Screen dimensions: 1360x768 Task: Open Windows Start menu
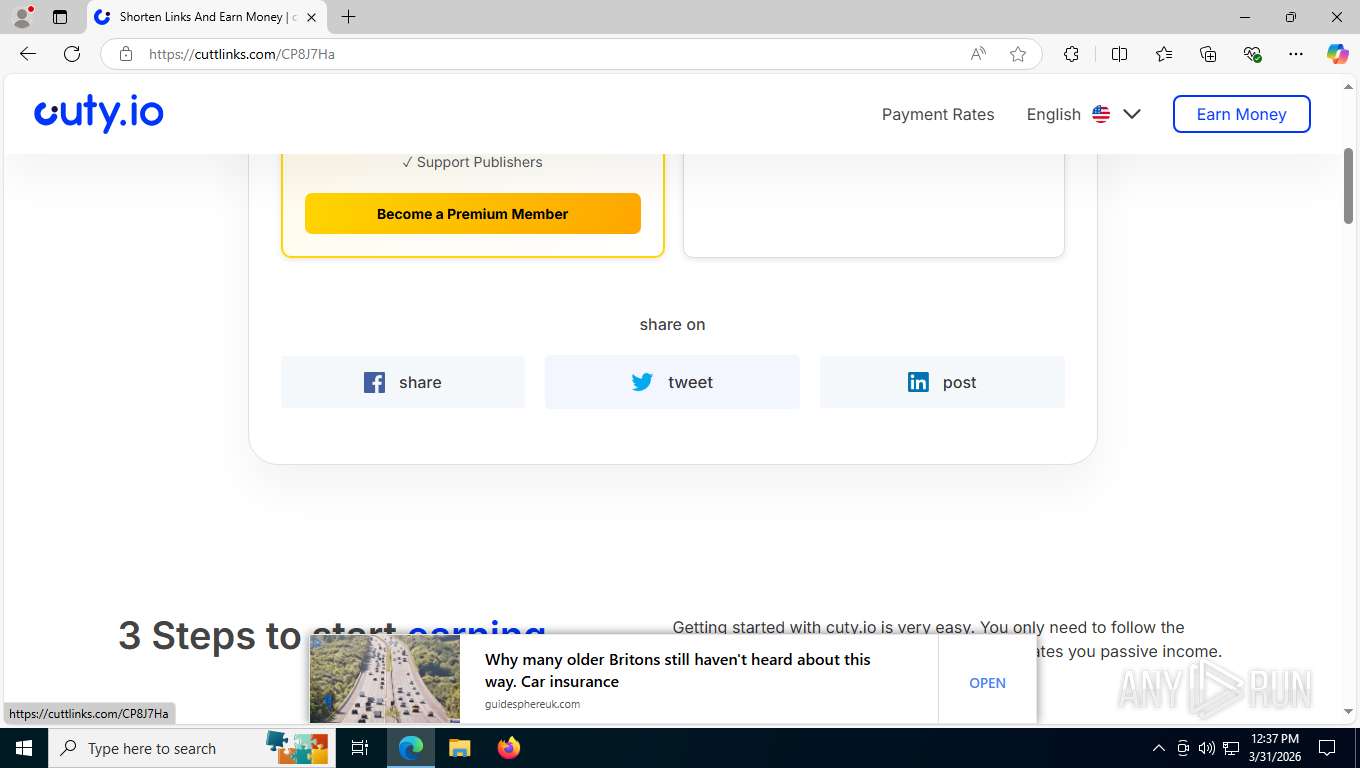[24, 748]
